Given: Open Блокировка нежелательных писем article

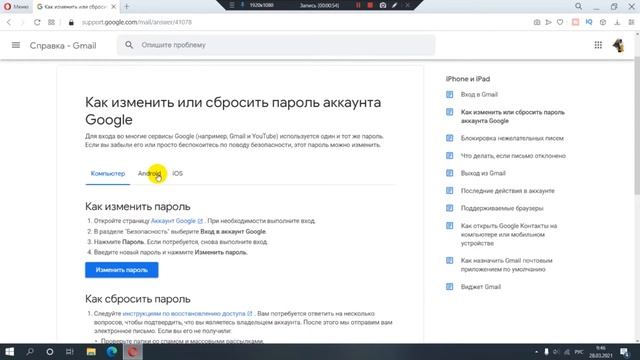Looking at the screenshot, I should (x=512, y=138).
